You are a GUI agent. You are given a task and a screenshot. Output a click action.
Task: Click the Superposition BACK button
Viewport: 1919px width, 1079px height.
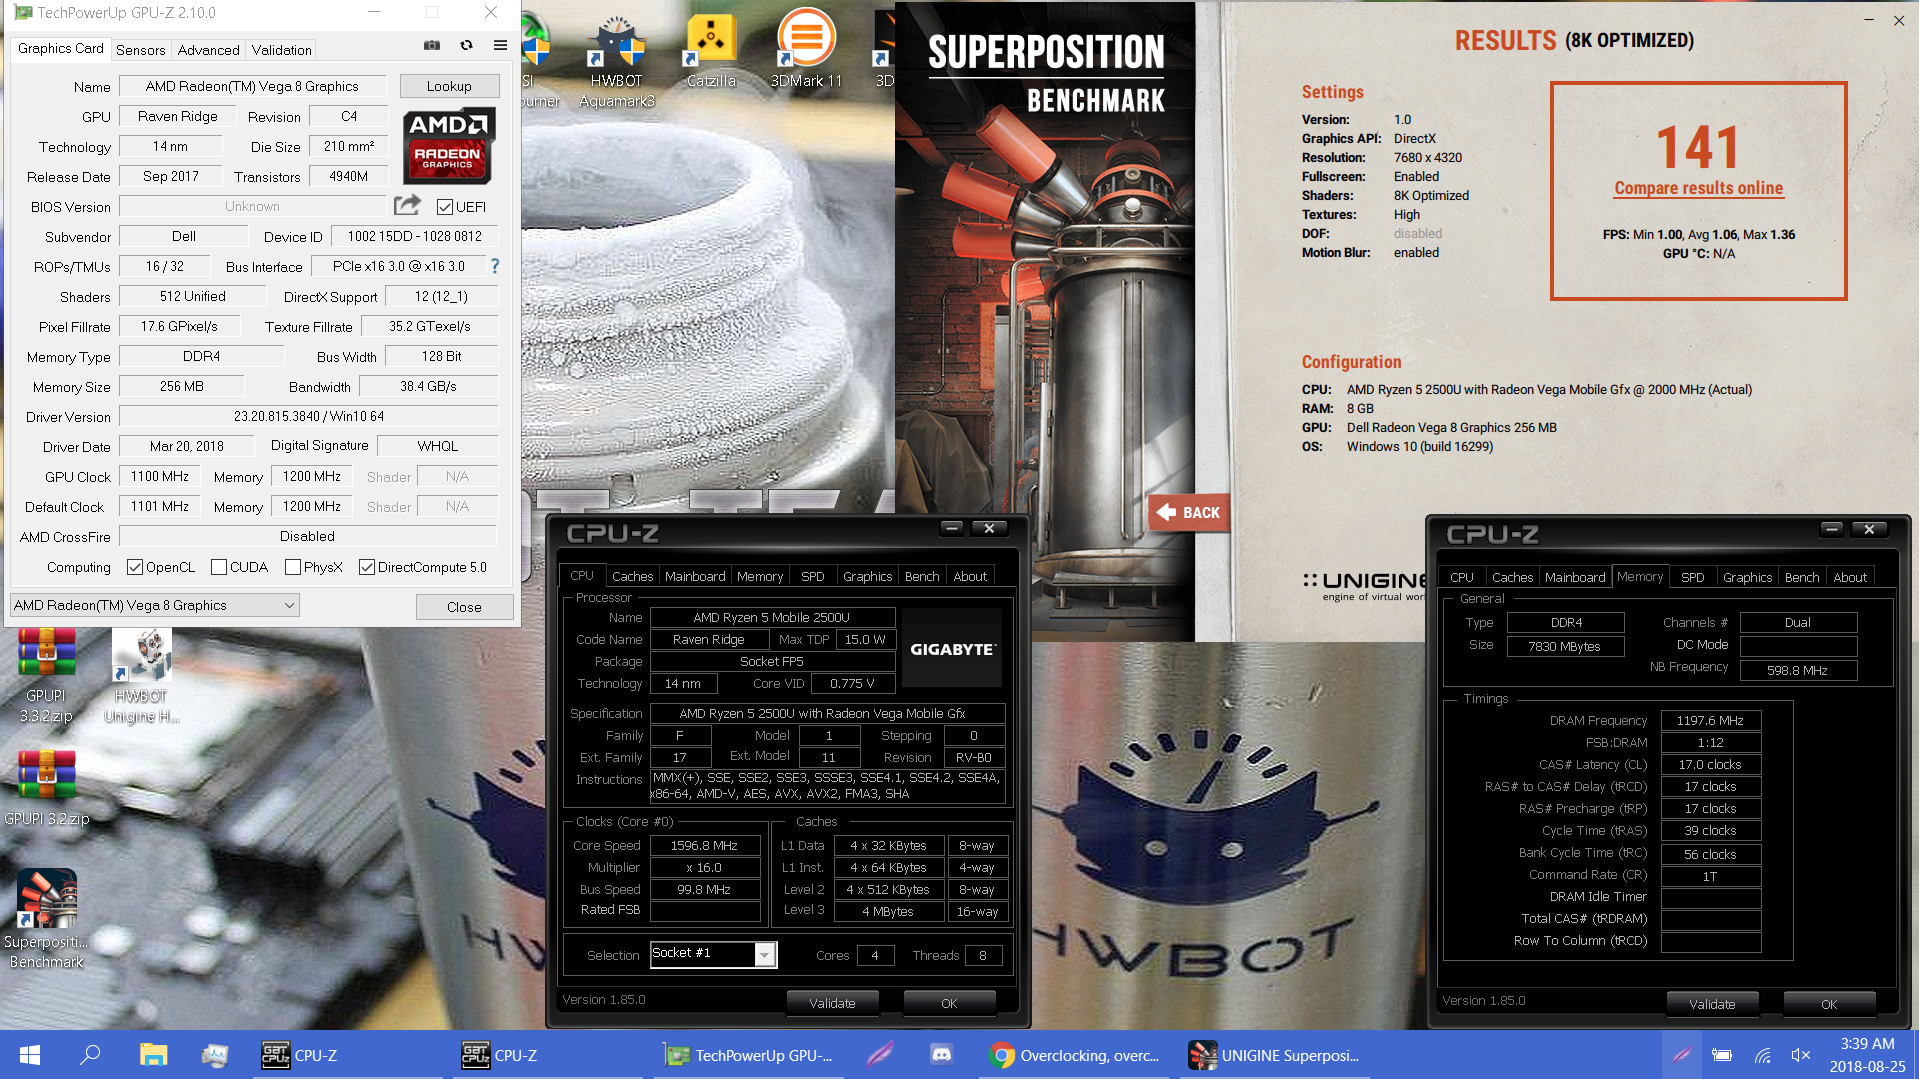1189,512
